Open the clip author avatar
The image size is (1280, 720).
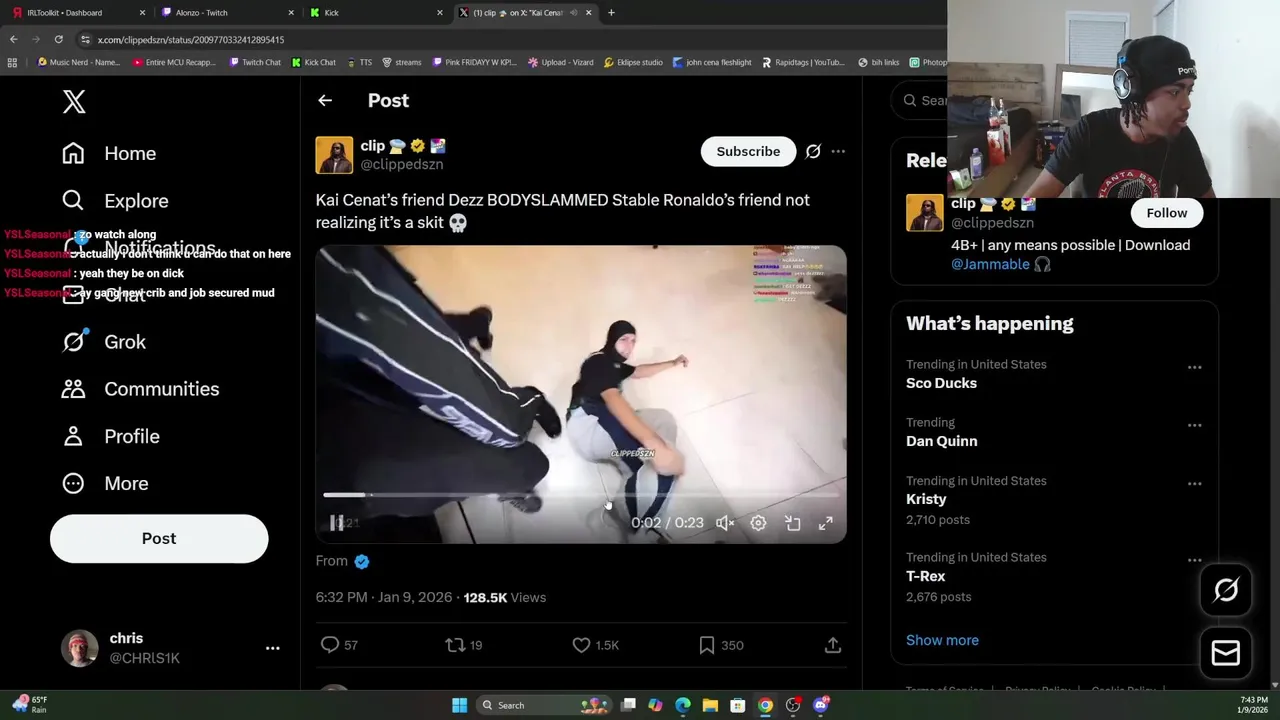[x=334, y=155]
